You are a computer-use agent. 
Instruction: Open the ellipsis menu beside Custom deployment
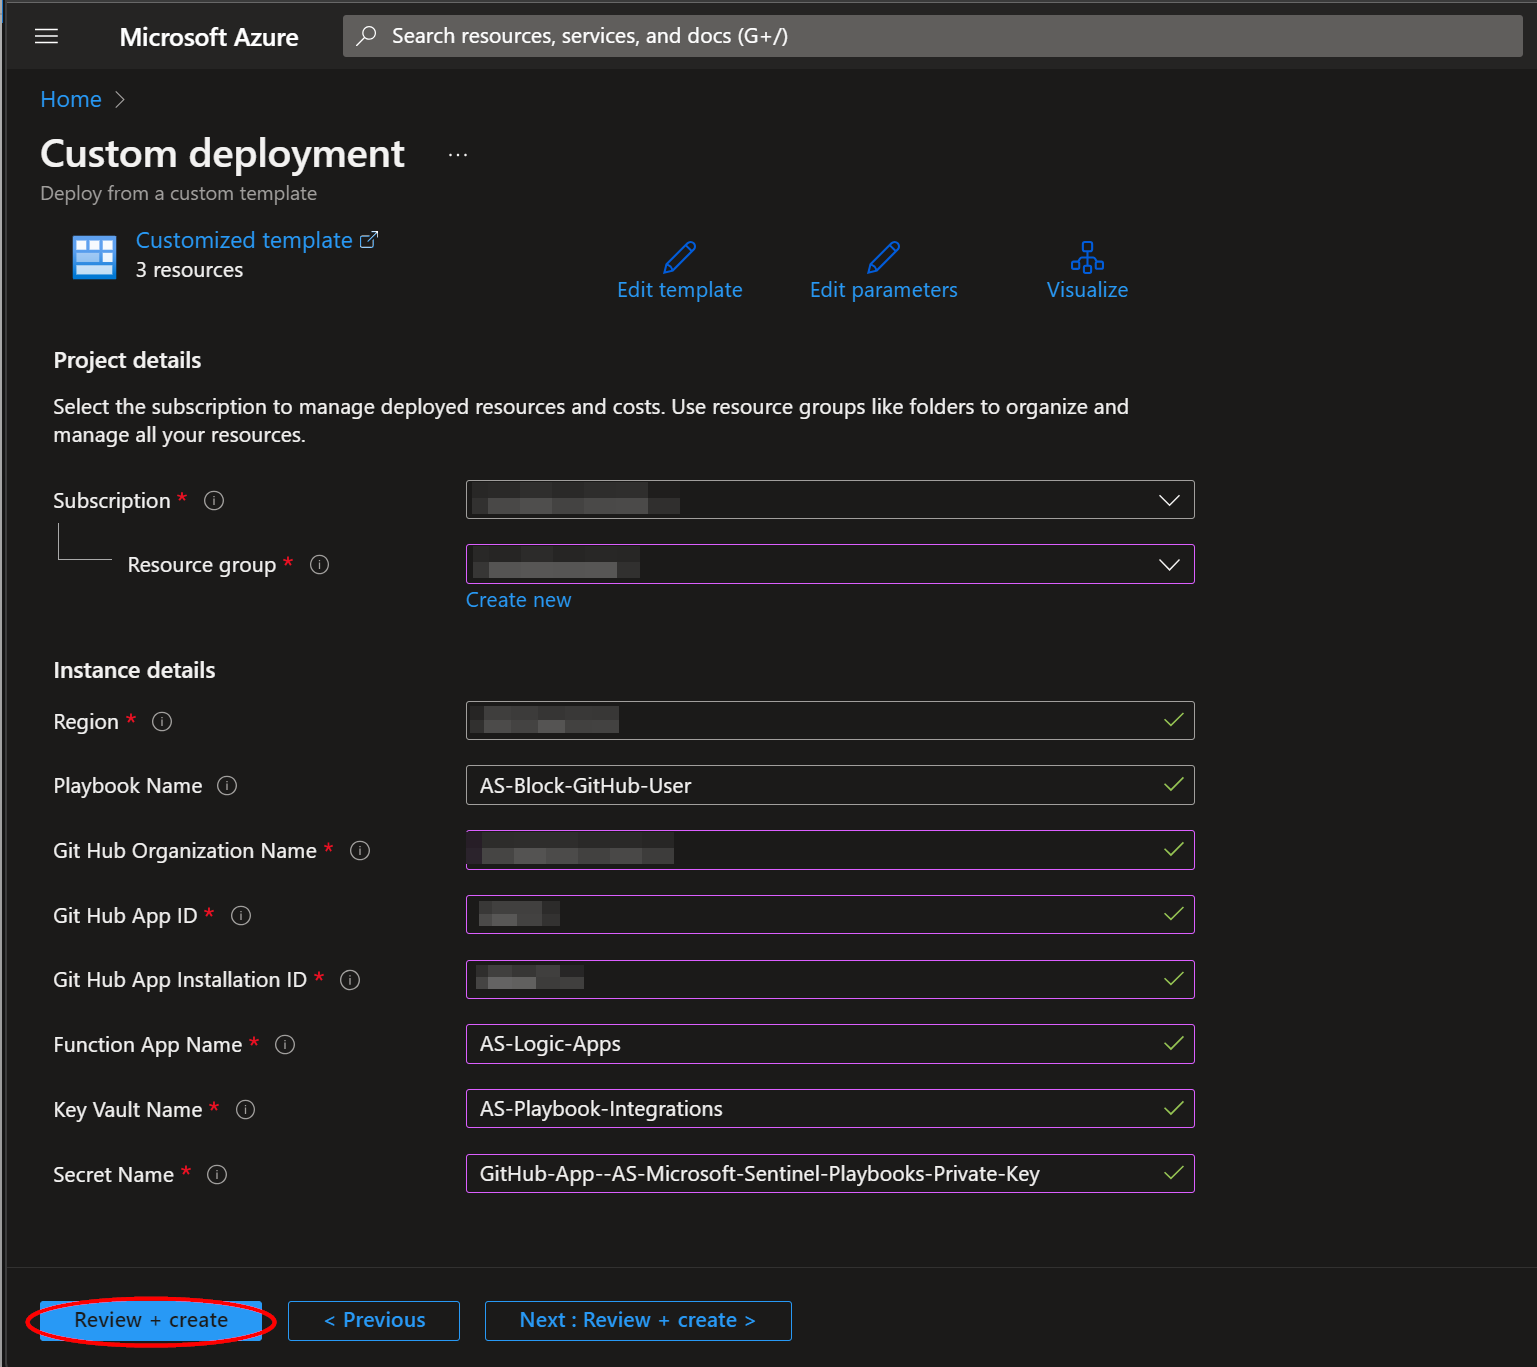[x=458, y=155]
